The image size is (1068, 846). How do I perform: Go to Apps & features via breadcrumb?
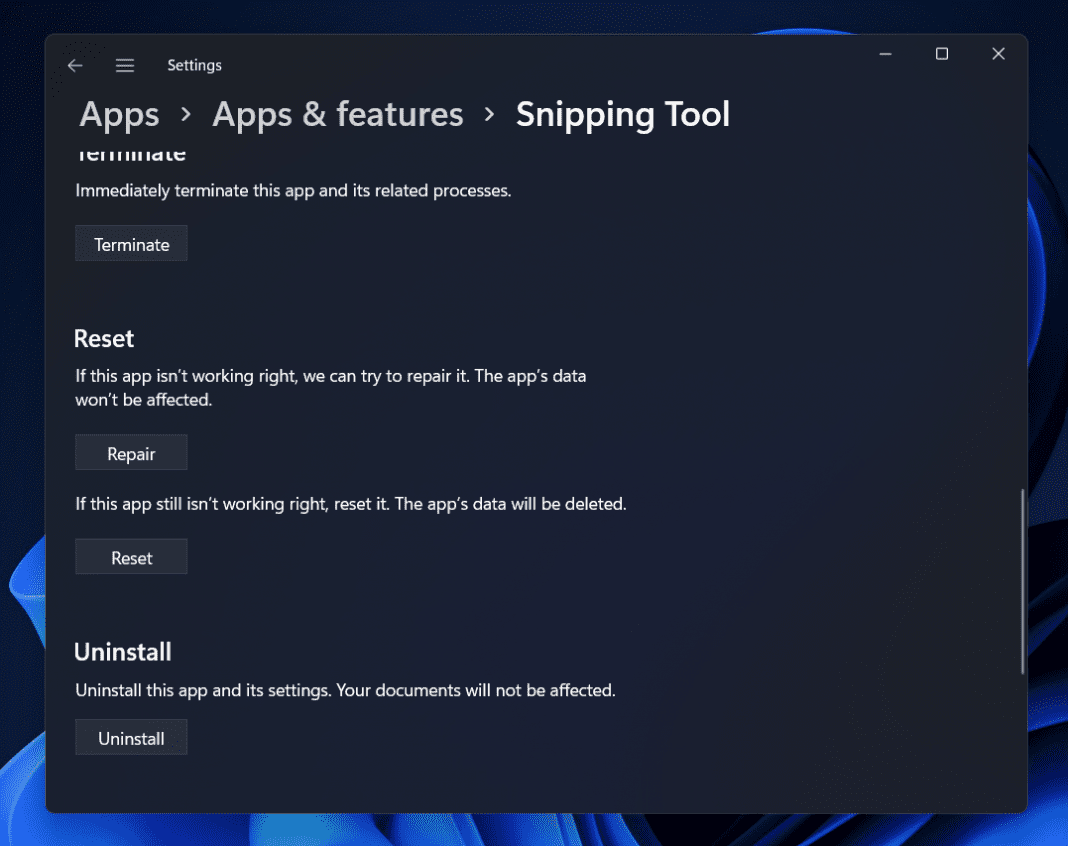337,114
